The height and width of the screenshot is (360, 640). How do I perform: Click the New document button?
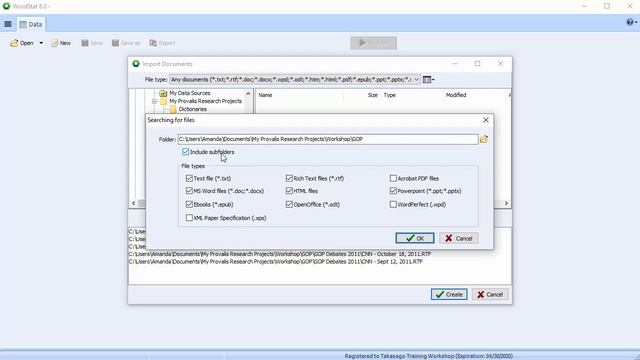[x=61, y=43]
